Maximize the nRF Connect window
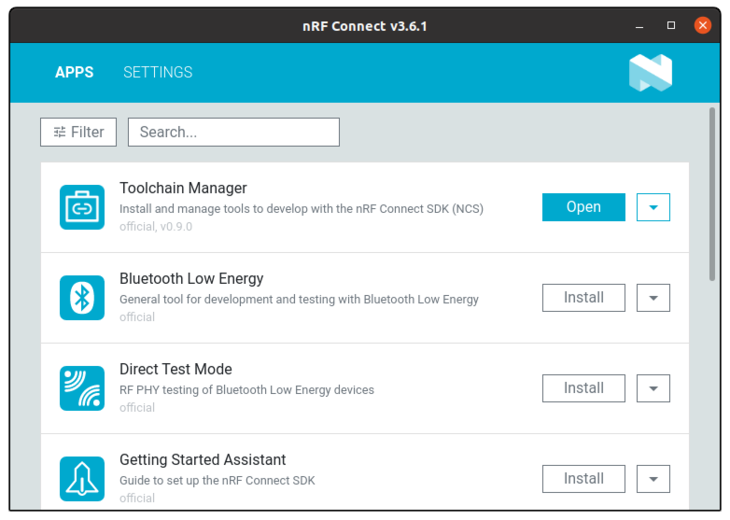The image size is (730, 520). tap(671, 25)
